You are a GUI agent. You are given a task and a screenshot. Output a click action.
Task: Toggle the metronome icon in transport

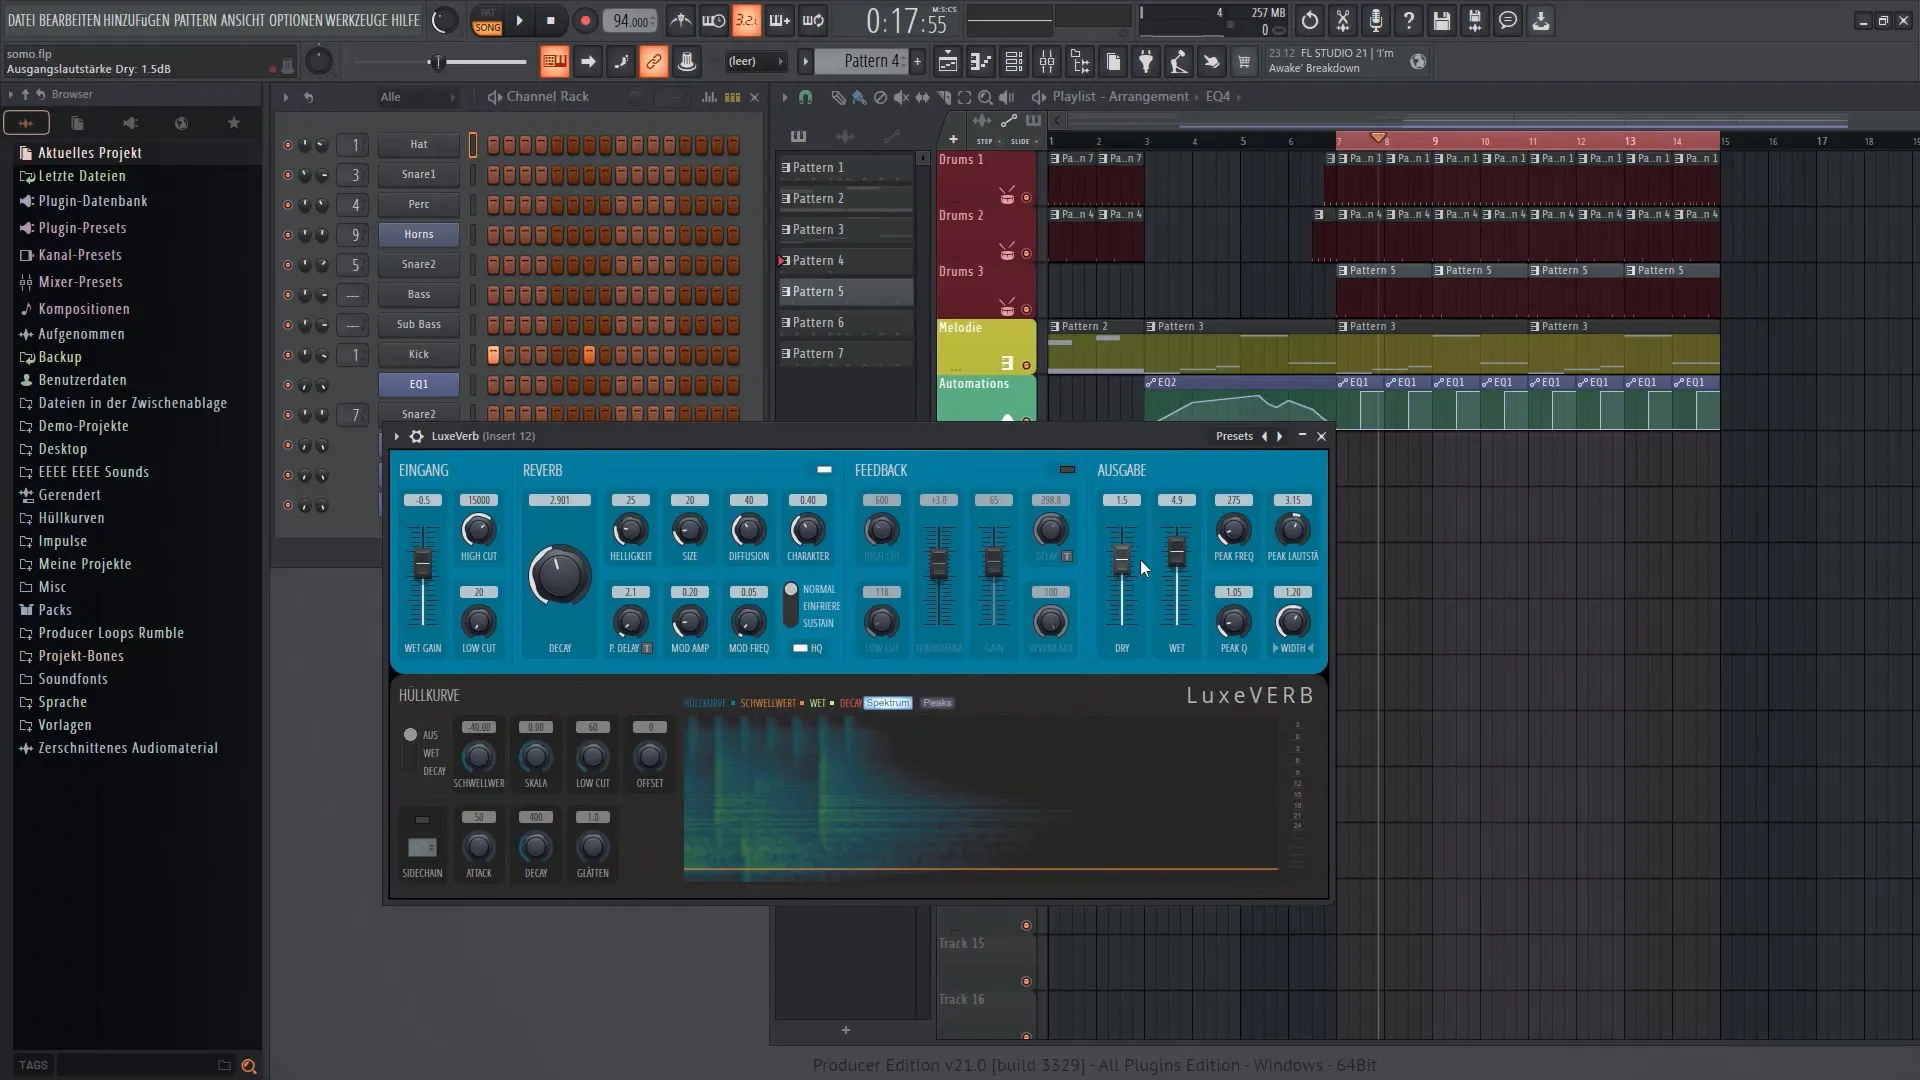[x=680, y=20]
